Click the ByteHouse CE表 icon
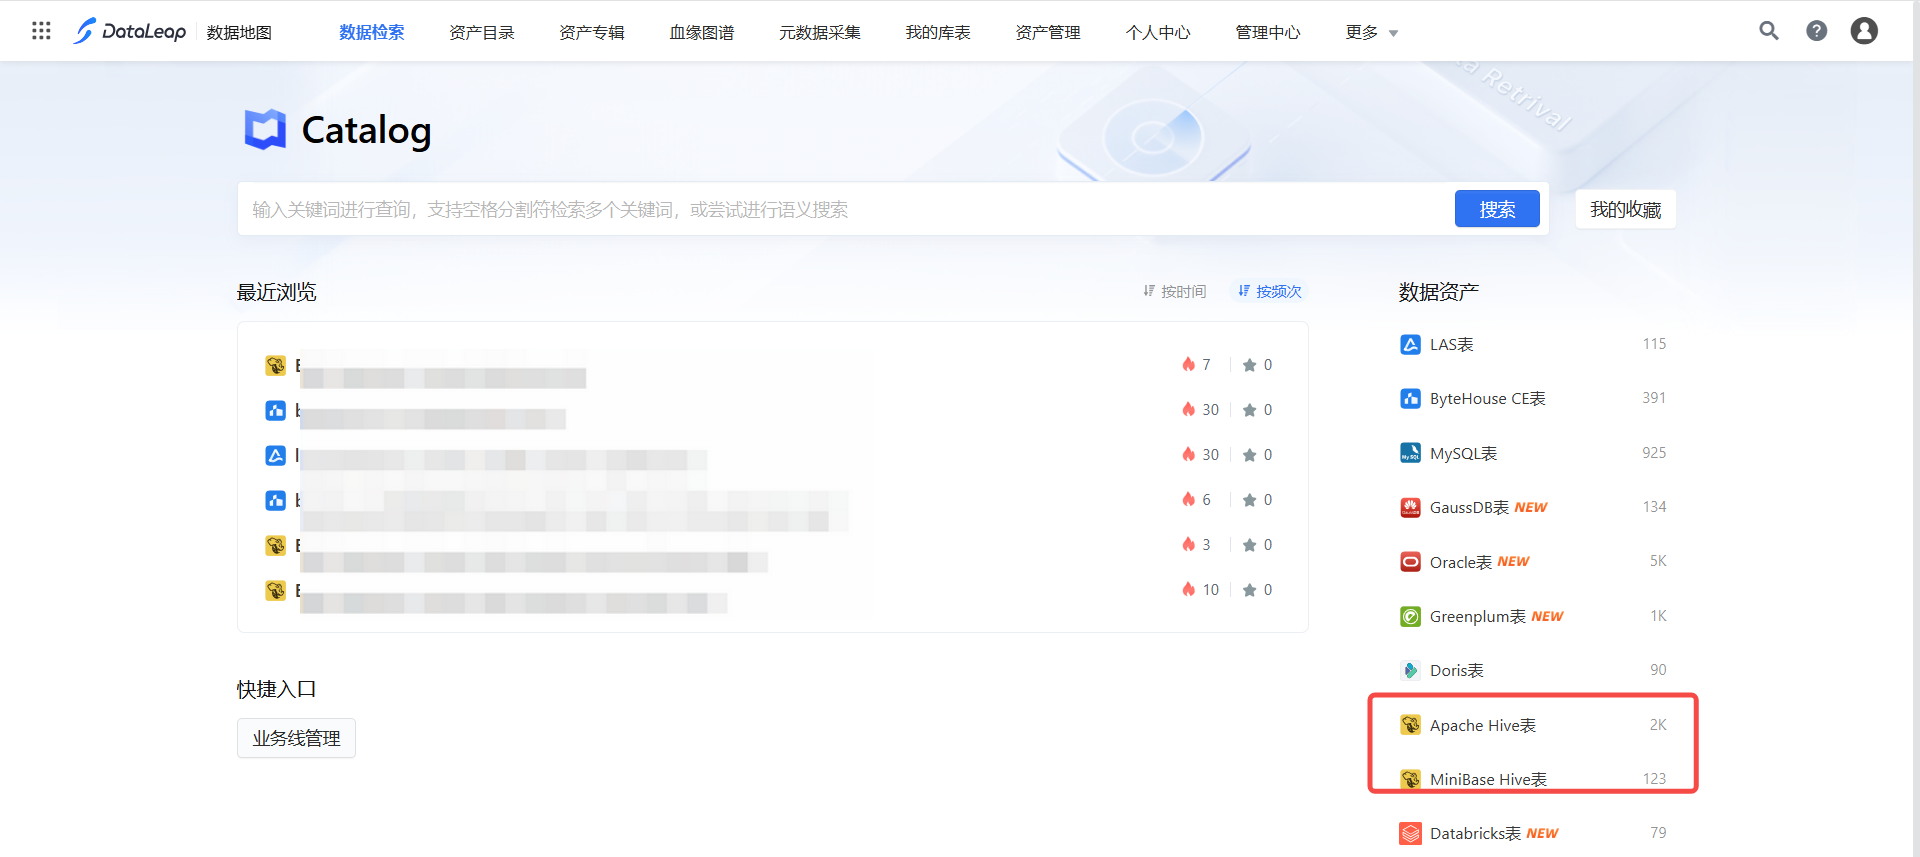1920x857 pixels. 1410,399
